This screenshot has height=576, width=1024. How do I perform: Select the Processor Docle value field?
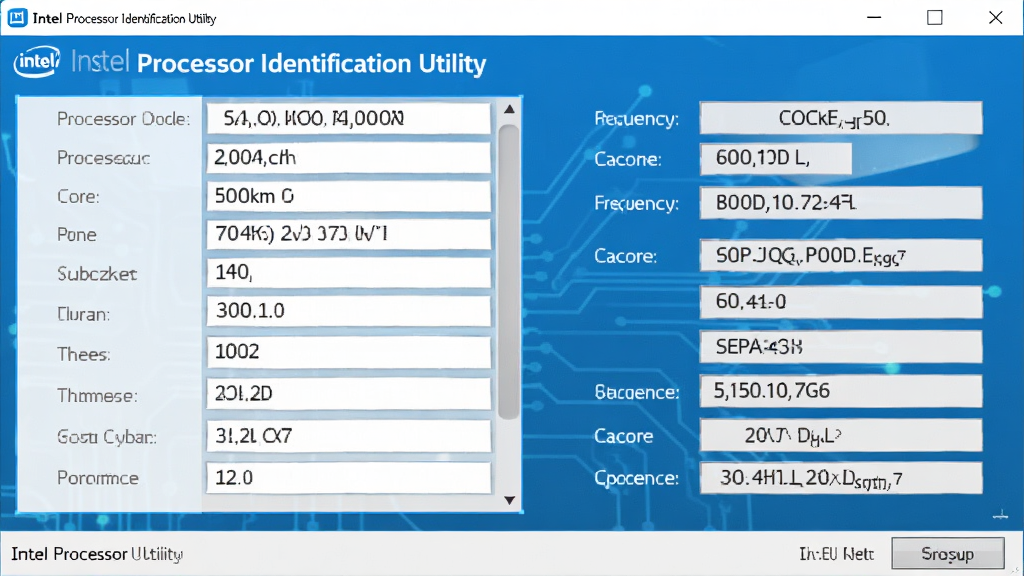click(349, 118)
